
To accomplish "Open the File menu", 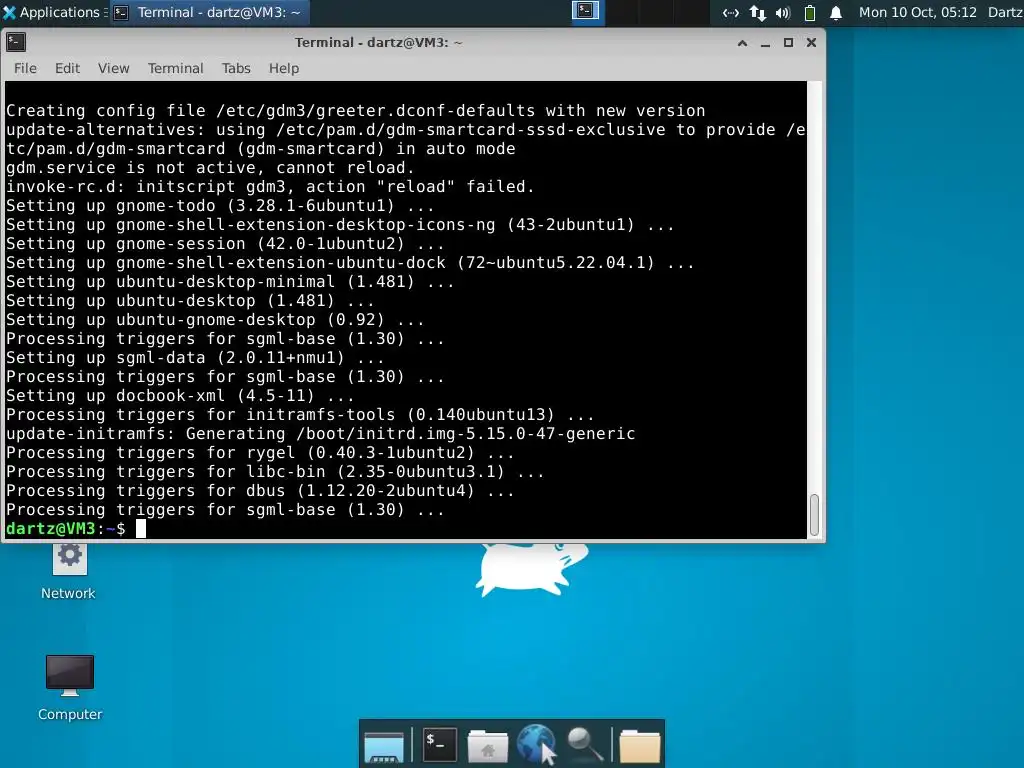I will 25,68.
